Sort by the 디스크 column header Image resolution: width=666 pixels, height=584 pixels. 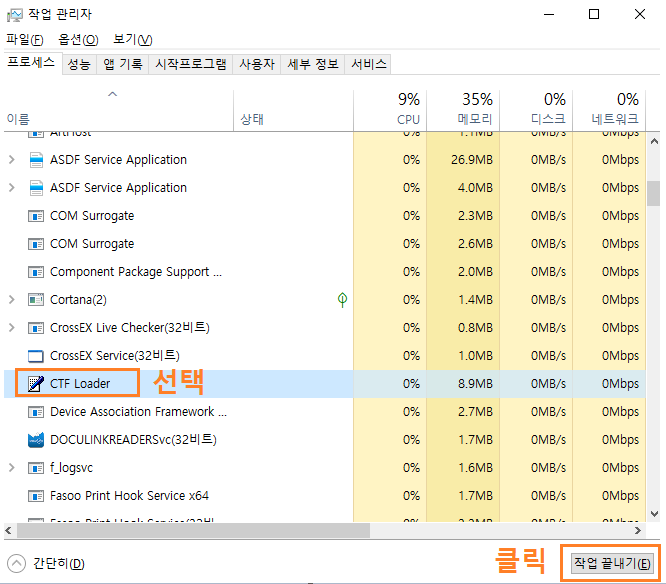536,110
